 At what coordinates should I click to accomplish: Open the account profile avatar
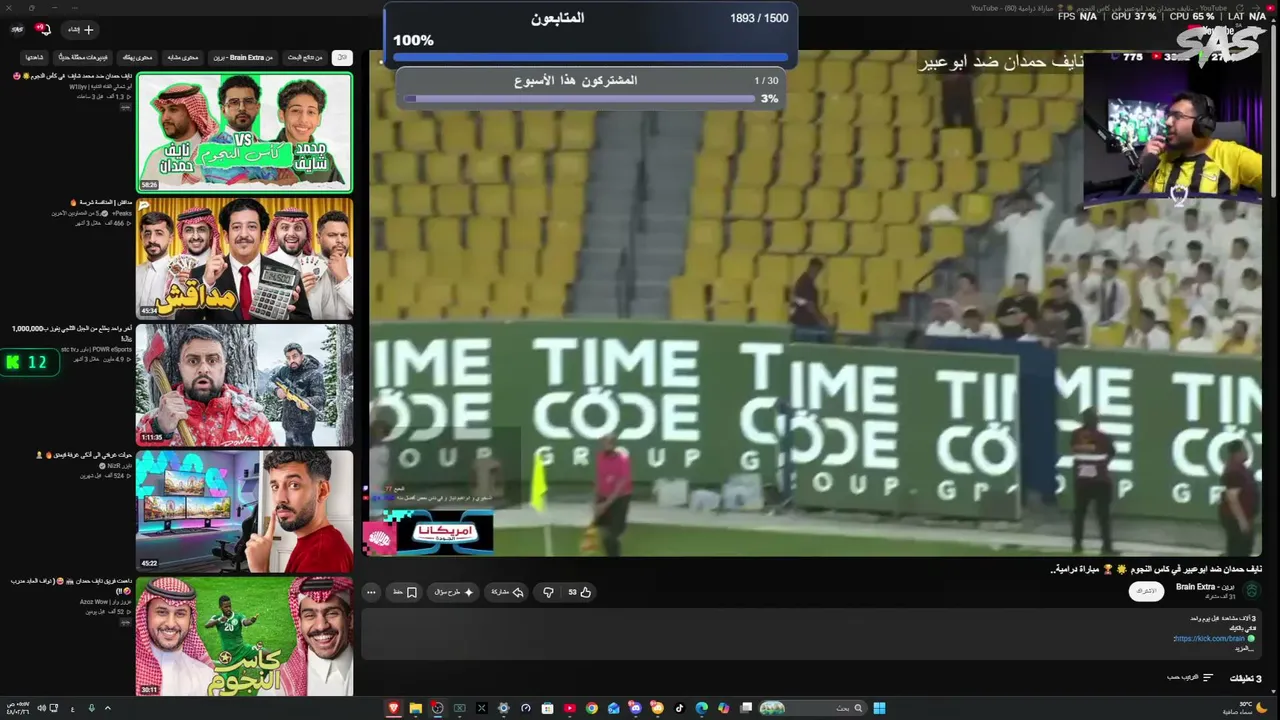click(17, 29)
